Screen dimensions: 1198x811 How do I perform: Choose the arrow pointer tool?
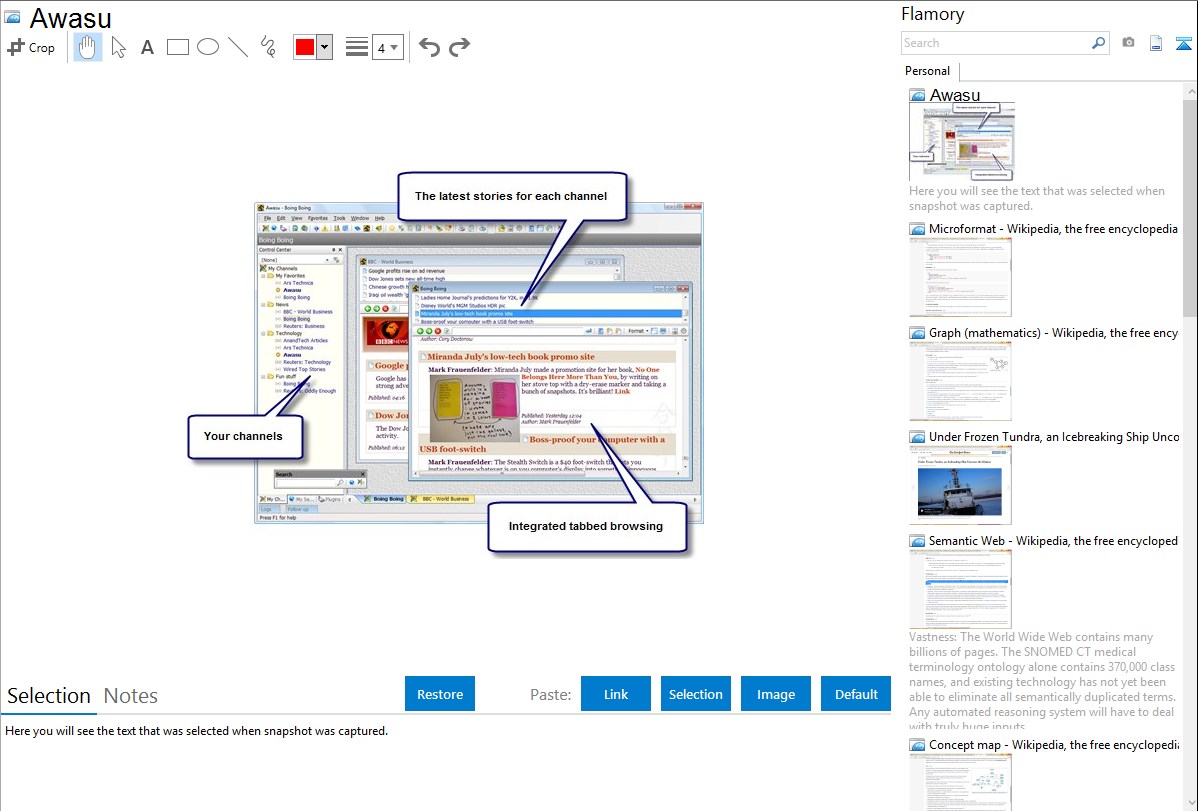click(118, 47)
